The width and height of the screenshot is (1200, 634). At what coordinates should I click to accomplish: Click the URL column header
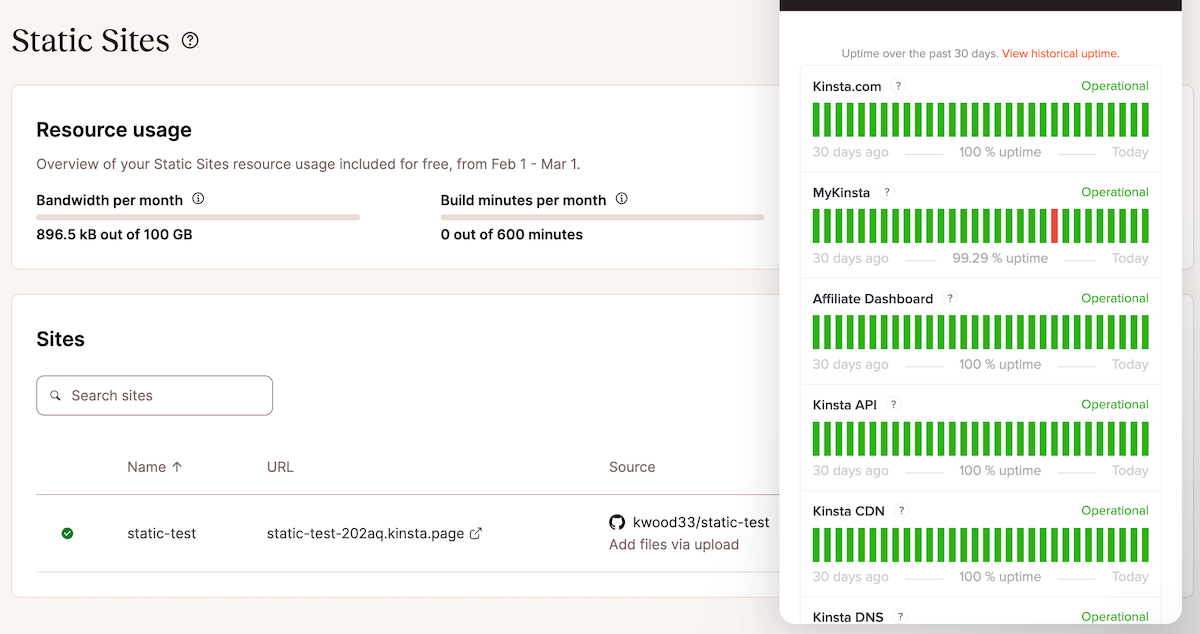click(x=280, y=467)
